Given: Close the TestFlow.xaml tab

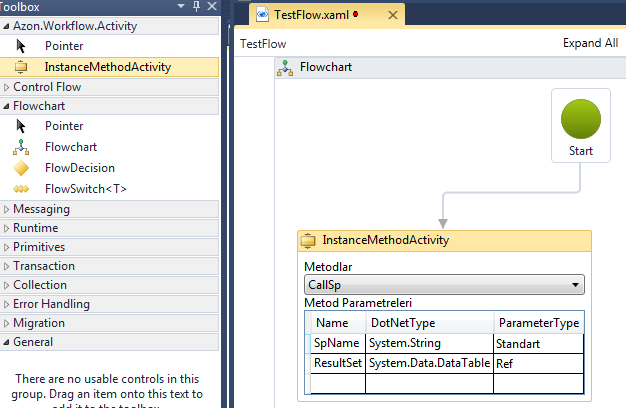Looking at the screenshot, I should (x=391, y=16).
